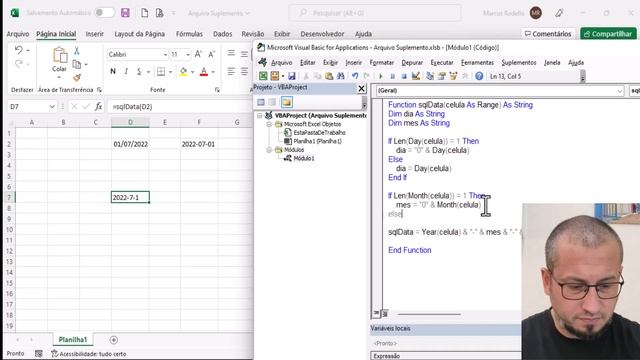
Task: Click the formula bar showing =sqlData(D2)
Action: [180, 107]
